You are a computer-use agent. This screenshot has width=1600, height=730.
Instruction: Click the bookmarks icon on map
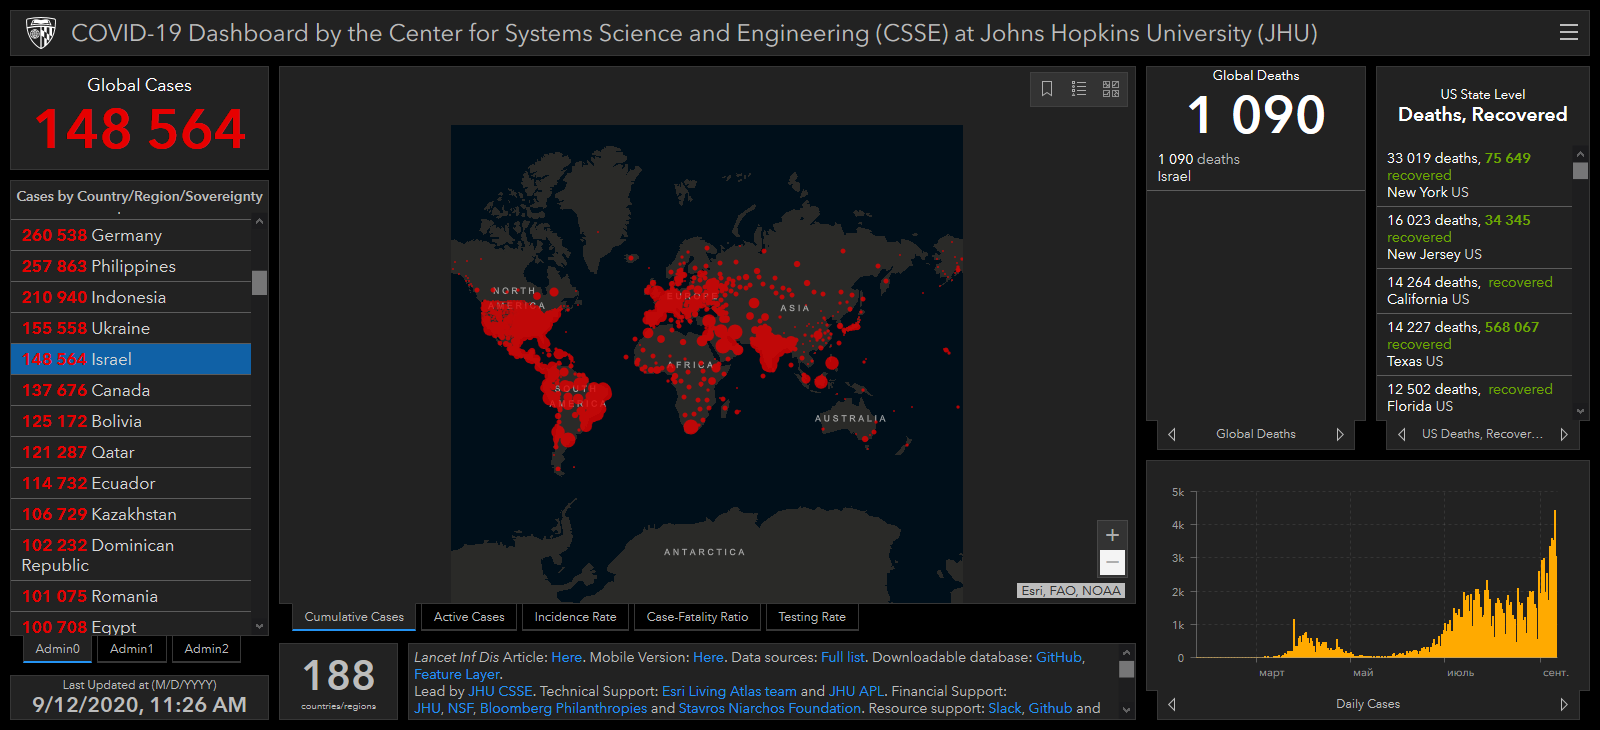pos(1047,89)
